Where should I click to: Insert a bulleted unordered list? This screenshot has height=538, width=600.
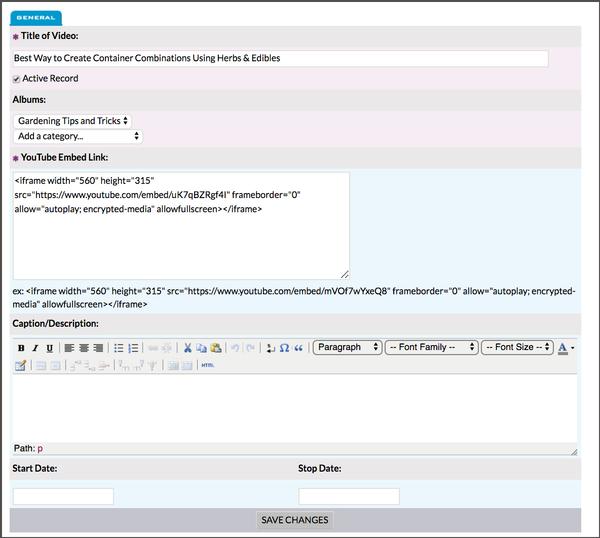click(119, 348)
